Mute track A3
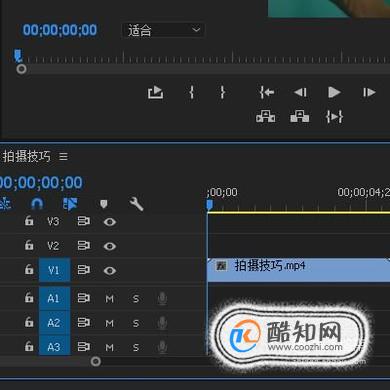The height and width of the screenshot is (390, 390). coord(109,348)
